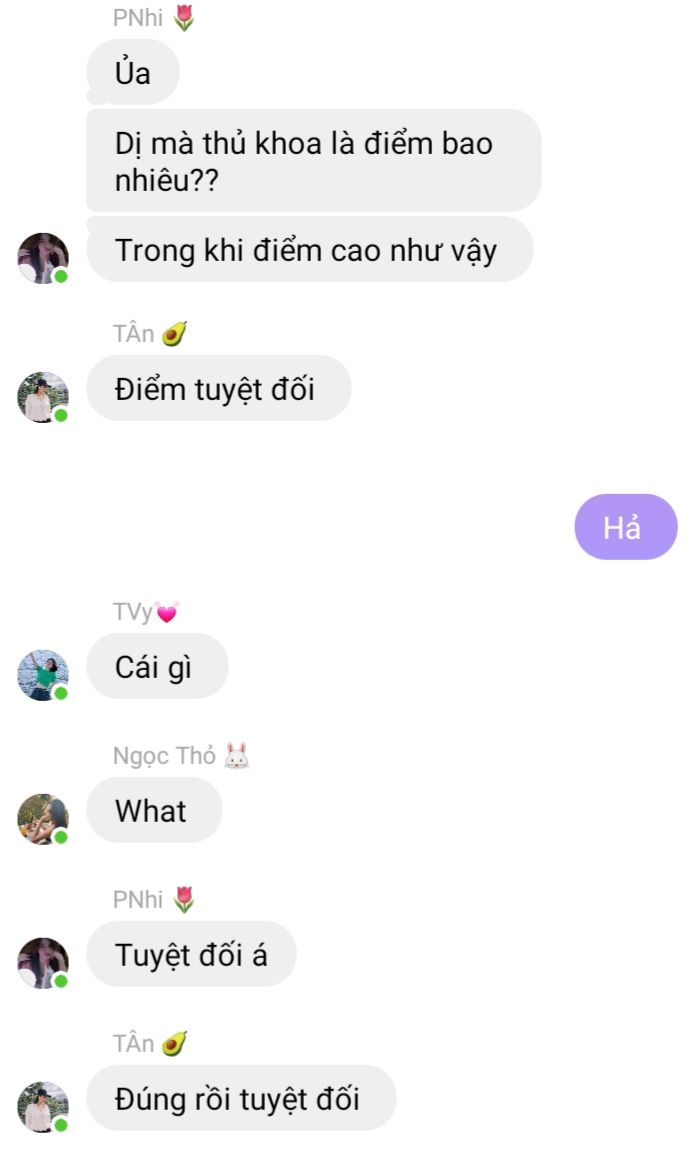Tap the 'Cái gì' message bubble
Viewport: 689px width, 1159px height.
(157, 666)
